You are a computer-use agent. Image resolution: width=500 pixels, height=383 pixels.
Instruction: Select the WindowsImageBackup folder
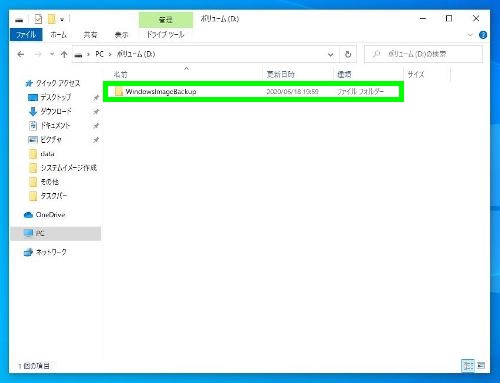click(x=253, y=91)
